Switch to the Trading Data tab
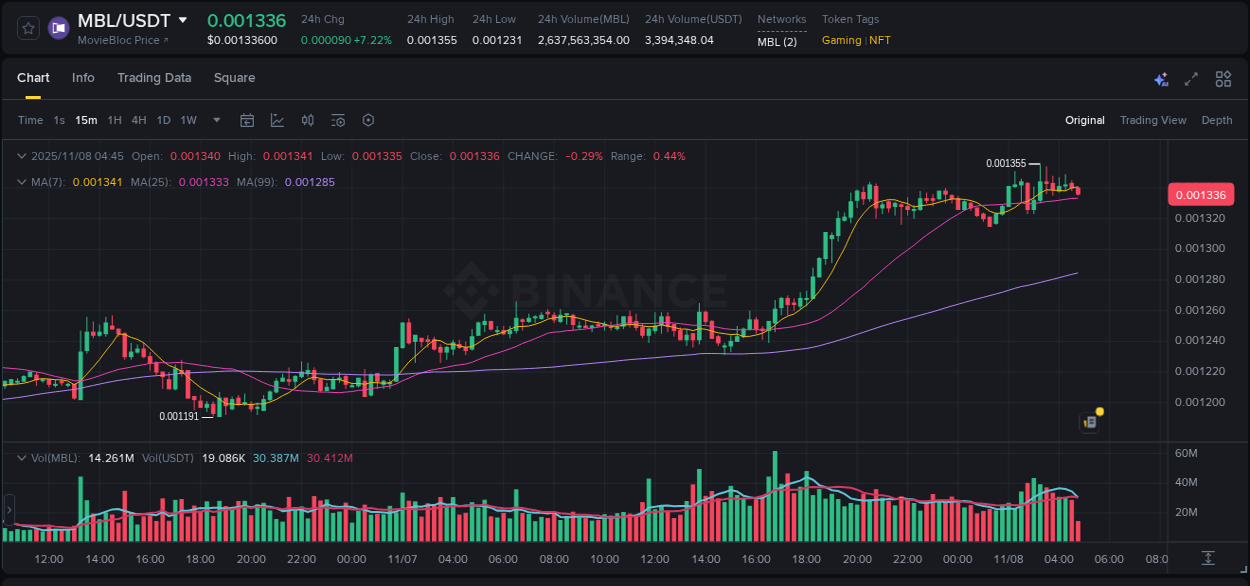 [x=154, y=78]
